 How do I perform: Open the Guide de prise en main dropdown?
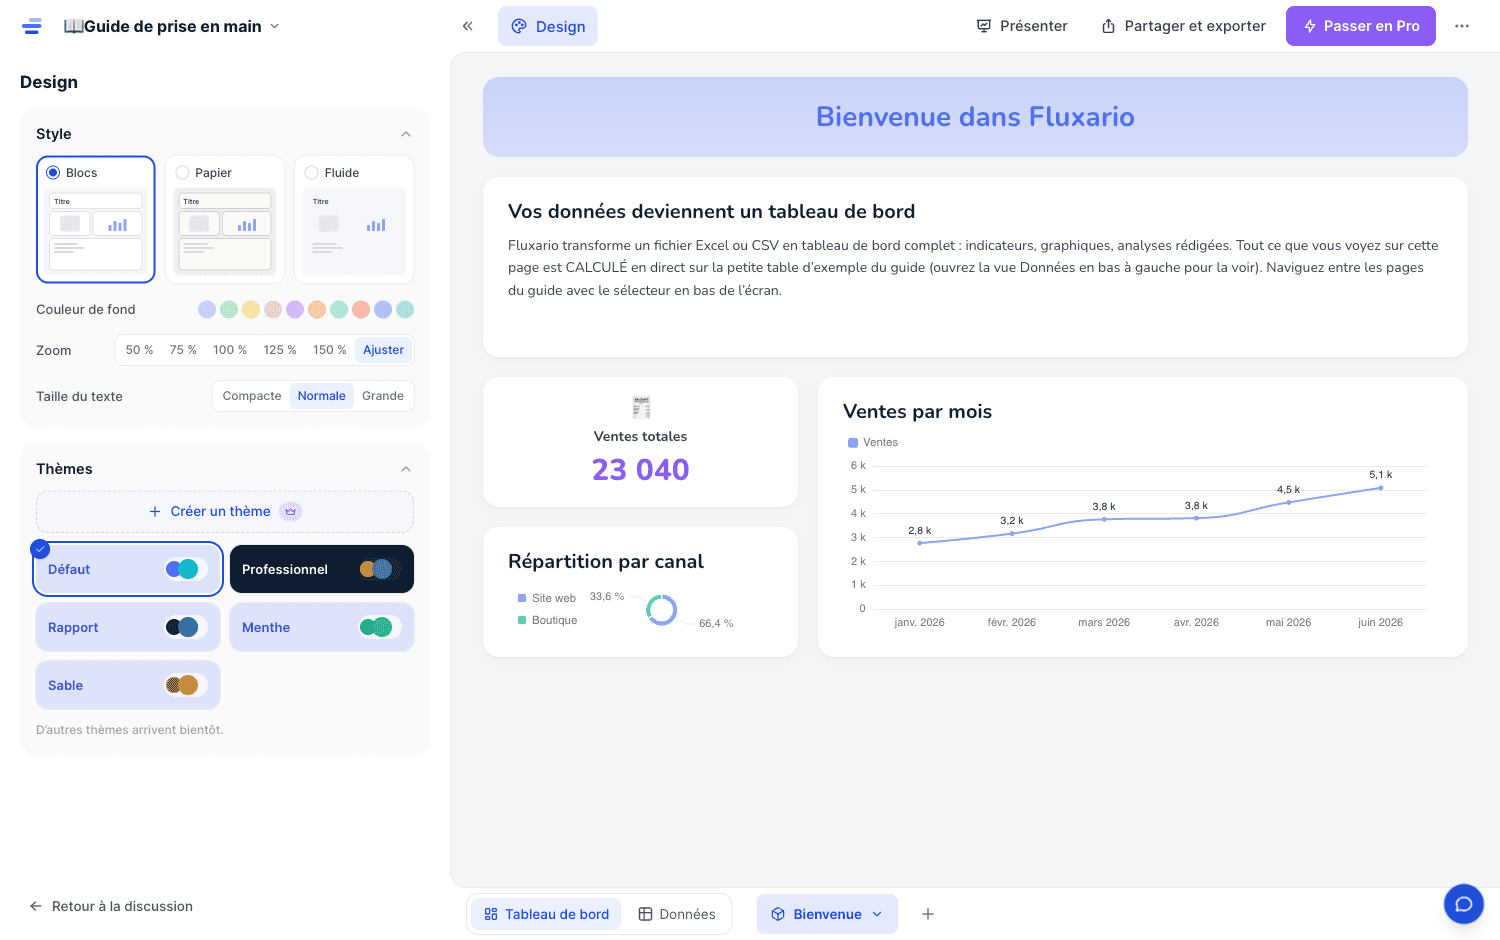click(x=172, y=26)
